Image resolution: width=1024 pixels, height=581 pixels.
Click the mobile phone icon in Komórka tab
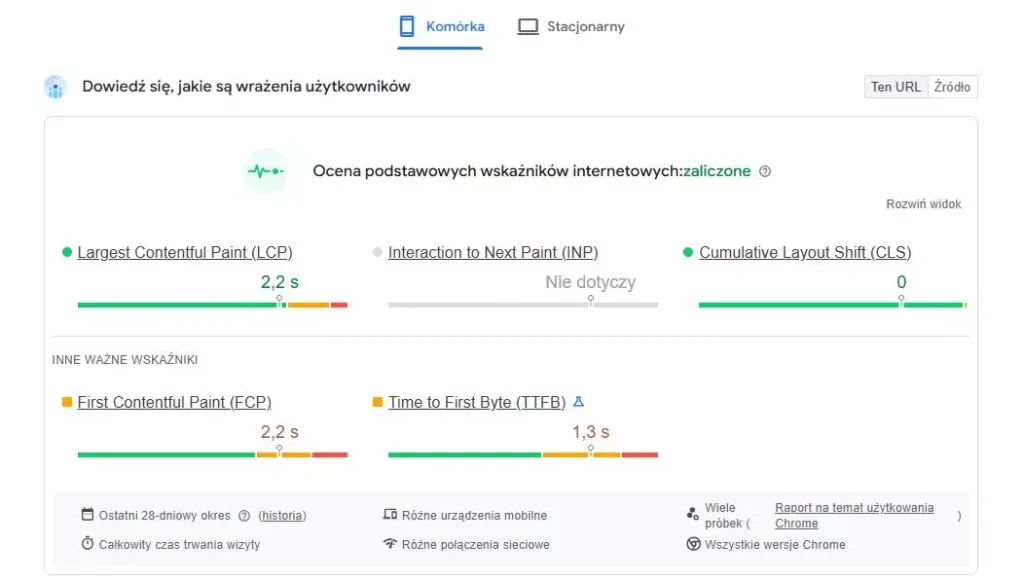[x=408, y=27]
